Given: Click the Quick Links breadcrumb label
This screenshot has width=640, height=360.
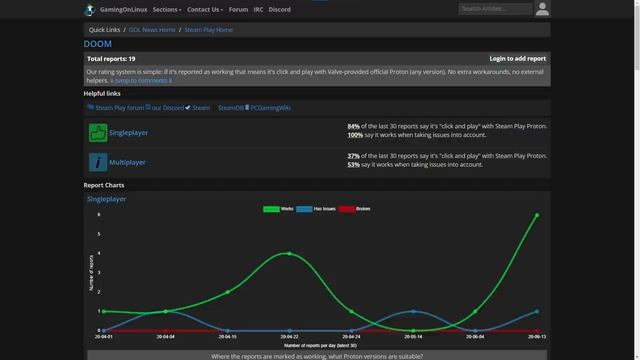Looking at the screenshot, I should (x=104, y=30).
